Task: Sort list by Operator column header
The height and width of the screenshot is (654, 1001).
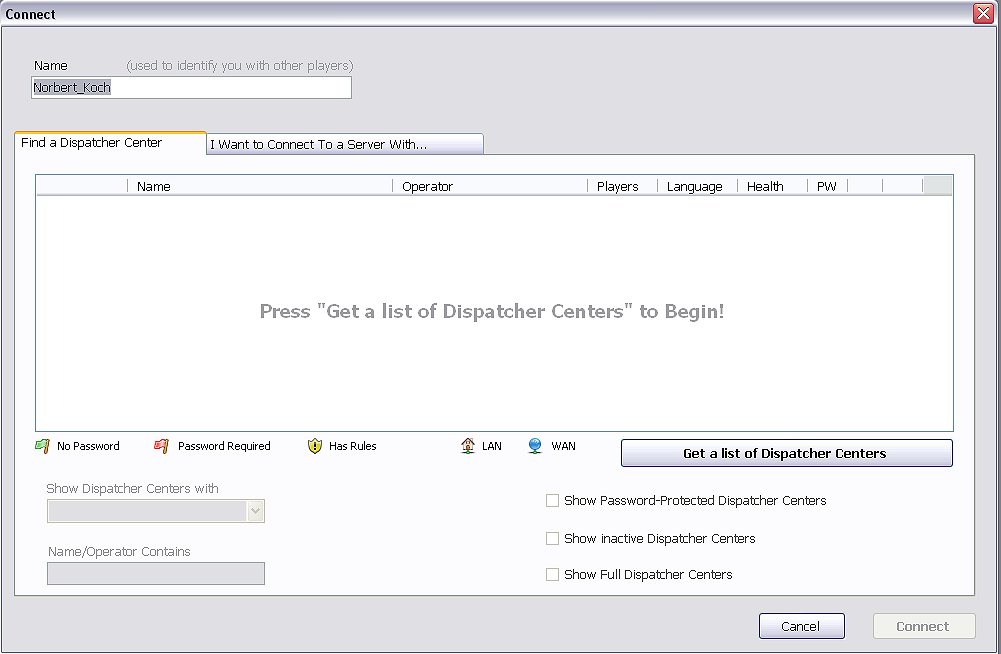Action: click(490, 186)
